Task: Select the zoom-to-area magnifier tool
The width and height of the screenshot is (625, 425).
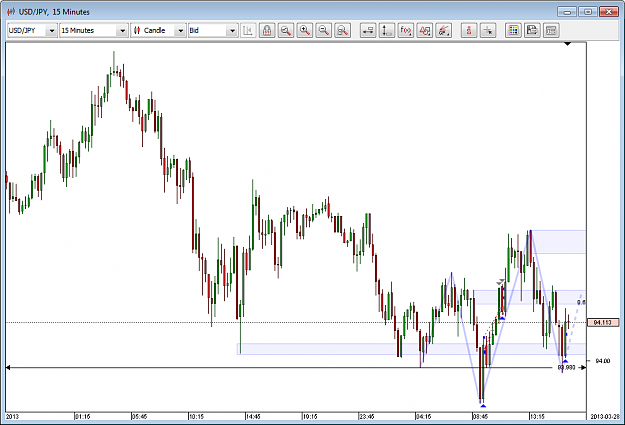Action: click(x=286, y=30)
